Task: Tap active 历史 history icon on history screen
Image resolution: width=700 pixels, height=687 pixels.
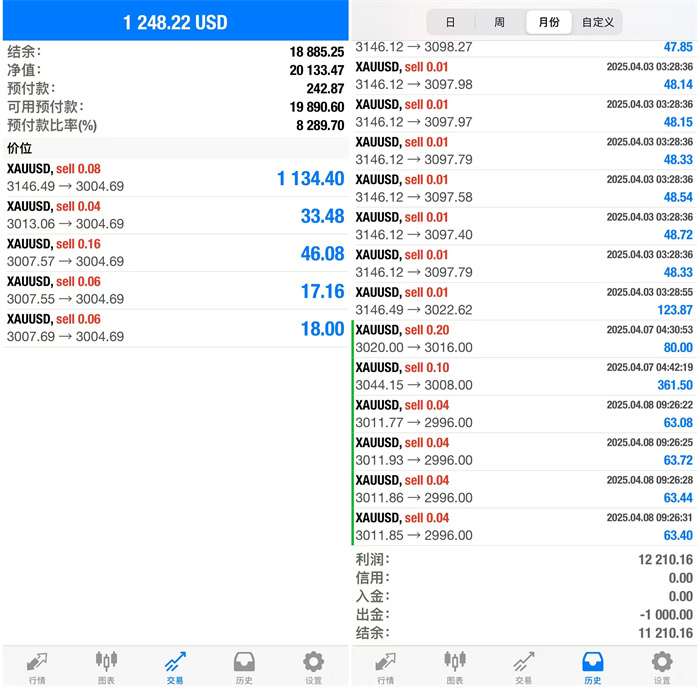Action: pyautogui.click(x=593, y=667)
